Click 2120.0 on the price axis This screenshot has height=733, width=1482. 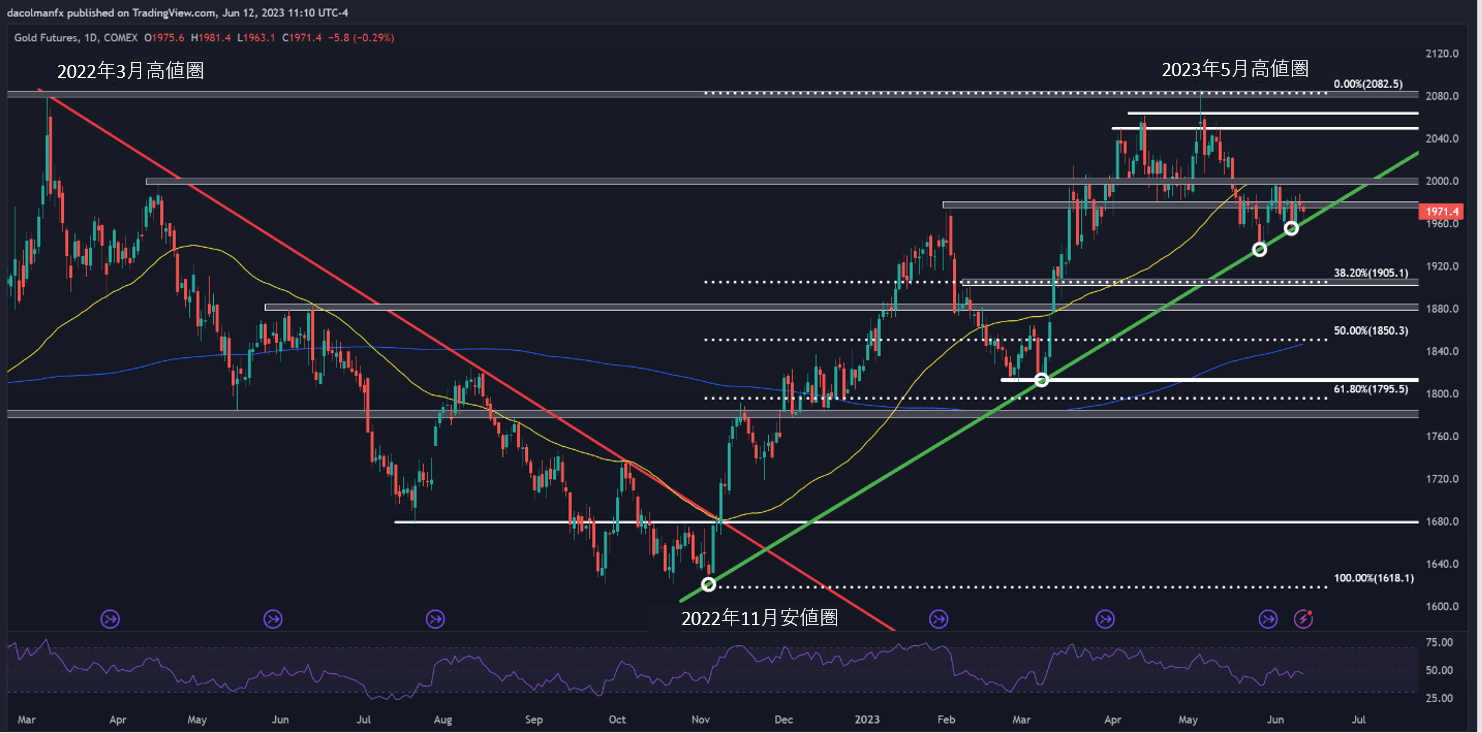coord(1443,53)
